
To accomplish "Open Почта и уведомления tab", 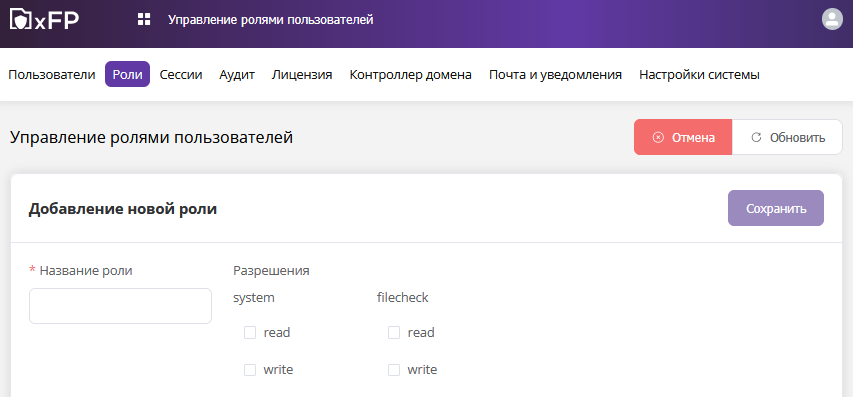I will pos(555,75).
